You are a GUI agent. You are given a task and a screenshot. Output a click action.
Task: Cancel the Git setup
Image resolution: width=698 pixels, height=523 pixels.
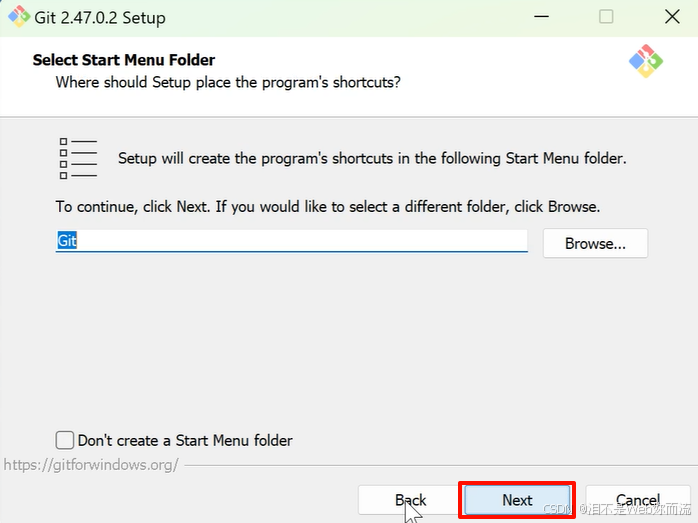(x=637, y=500)
